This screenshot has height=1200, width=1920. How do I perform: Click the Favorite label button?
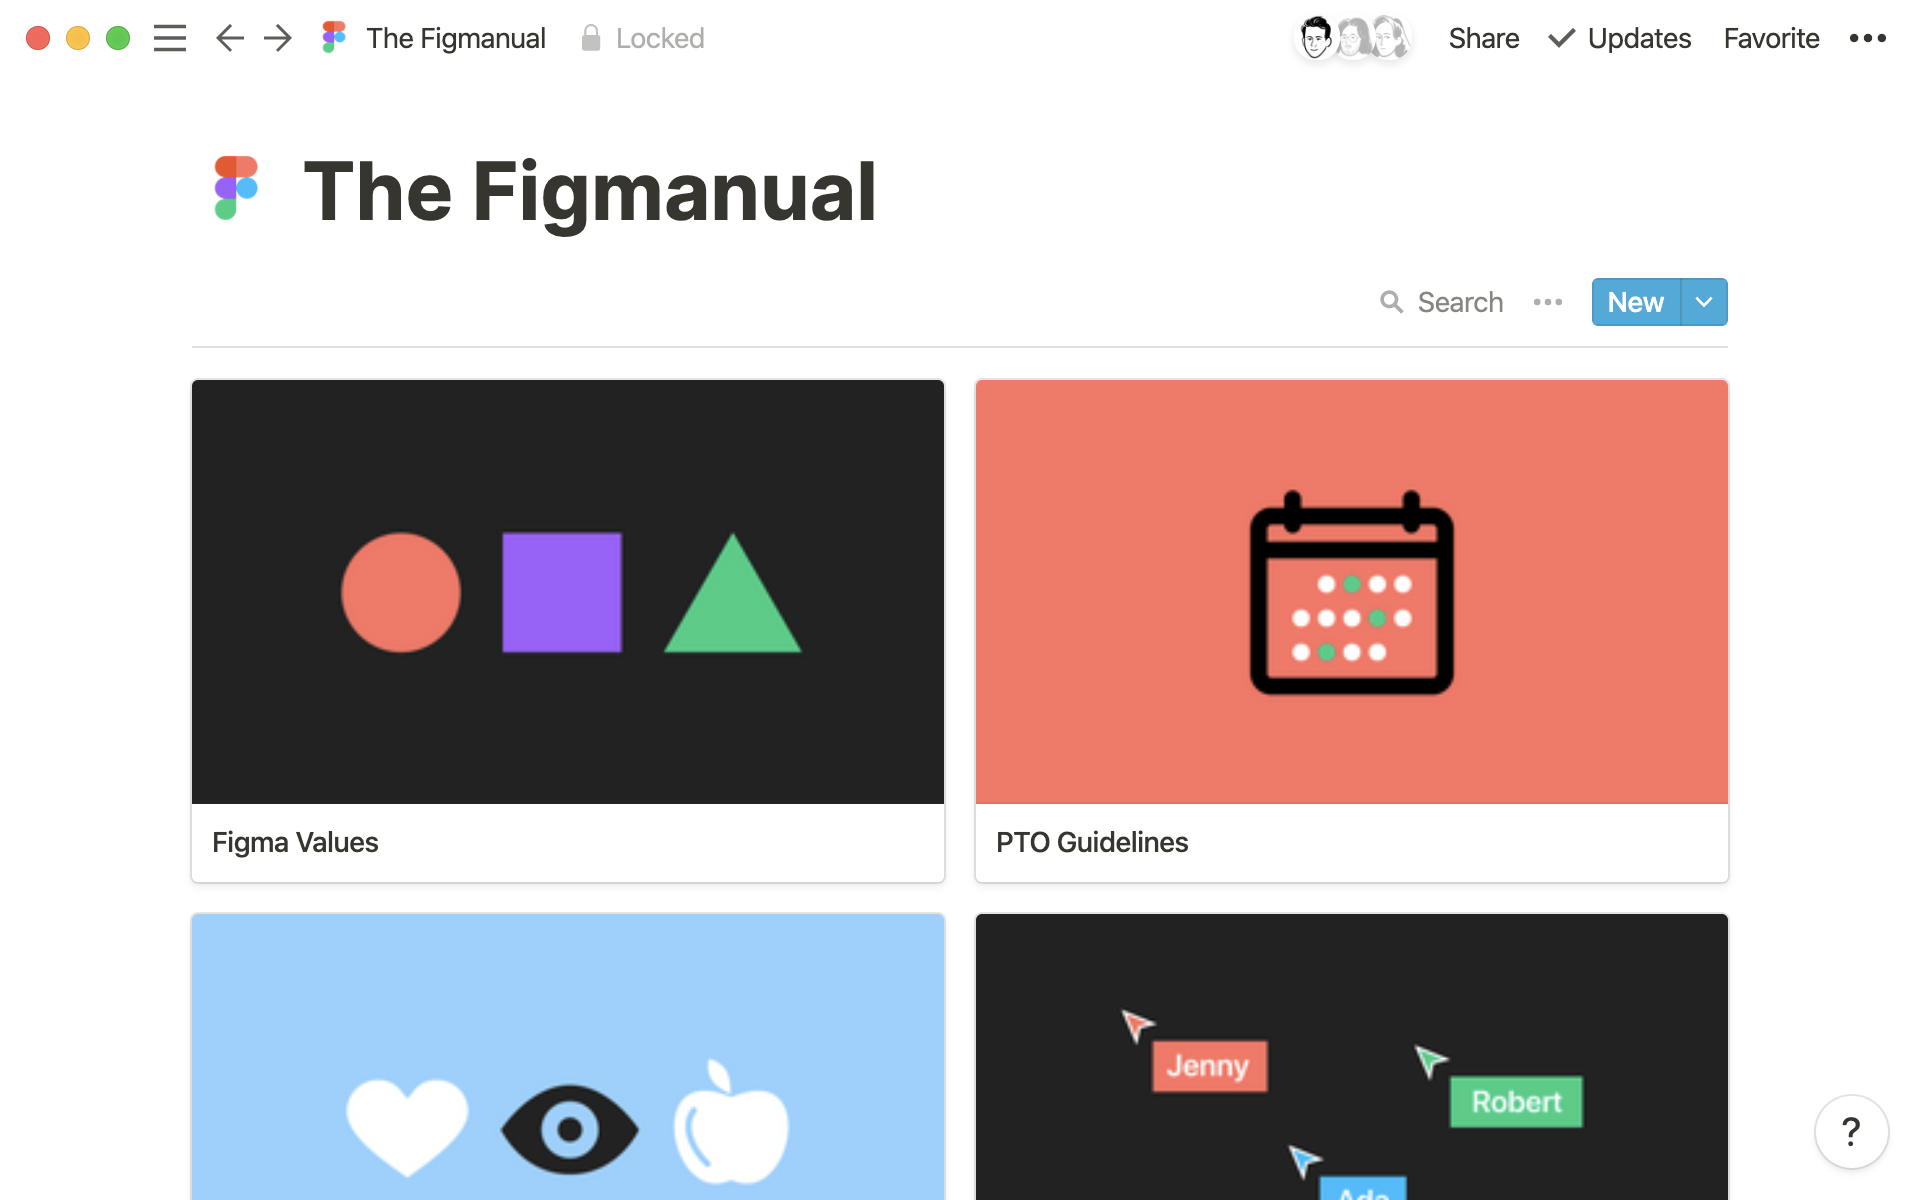click(x=1771, y=36)
